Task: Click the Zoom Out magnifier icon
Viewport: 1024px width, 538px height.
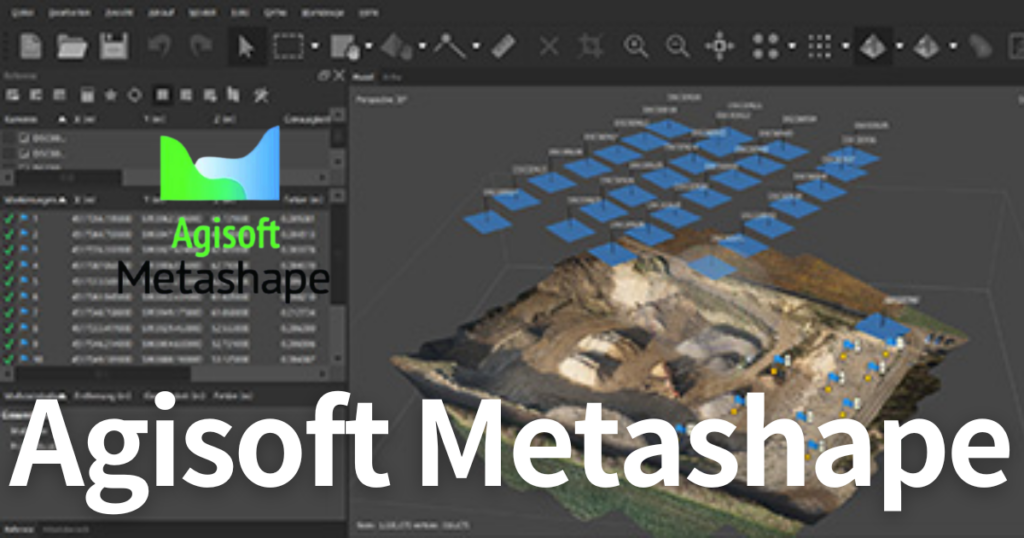Action: click(677, 45)
